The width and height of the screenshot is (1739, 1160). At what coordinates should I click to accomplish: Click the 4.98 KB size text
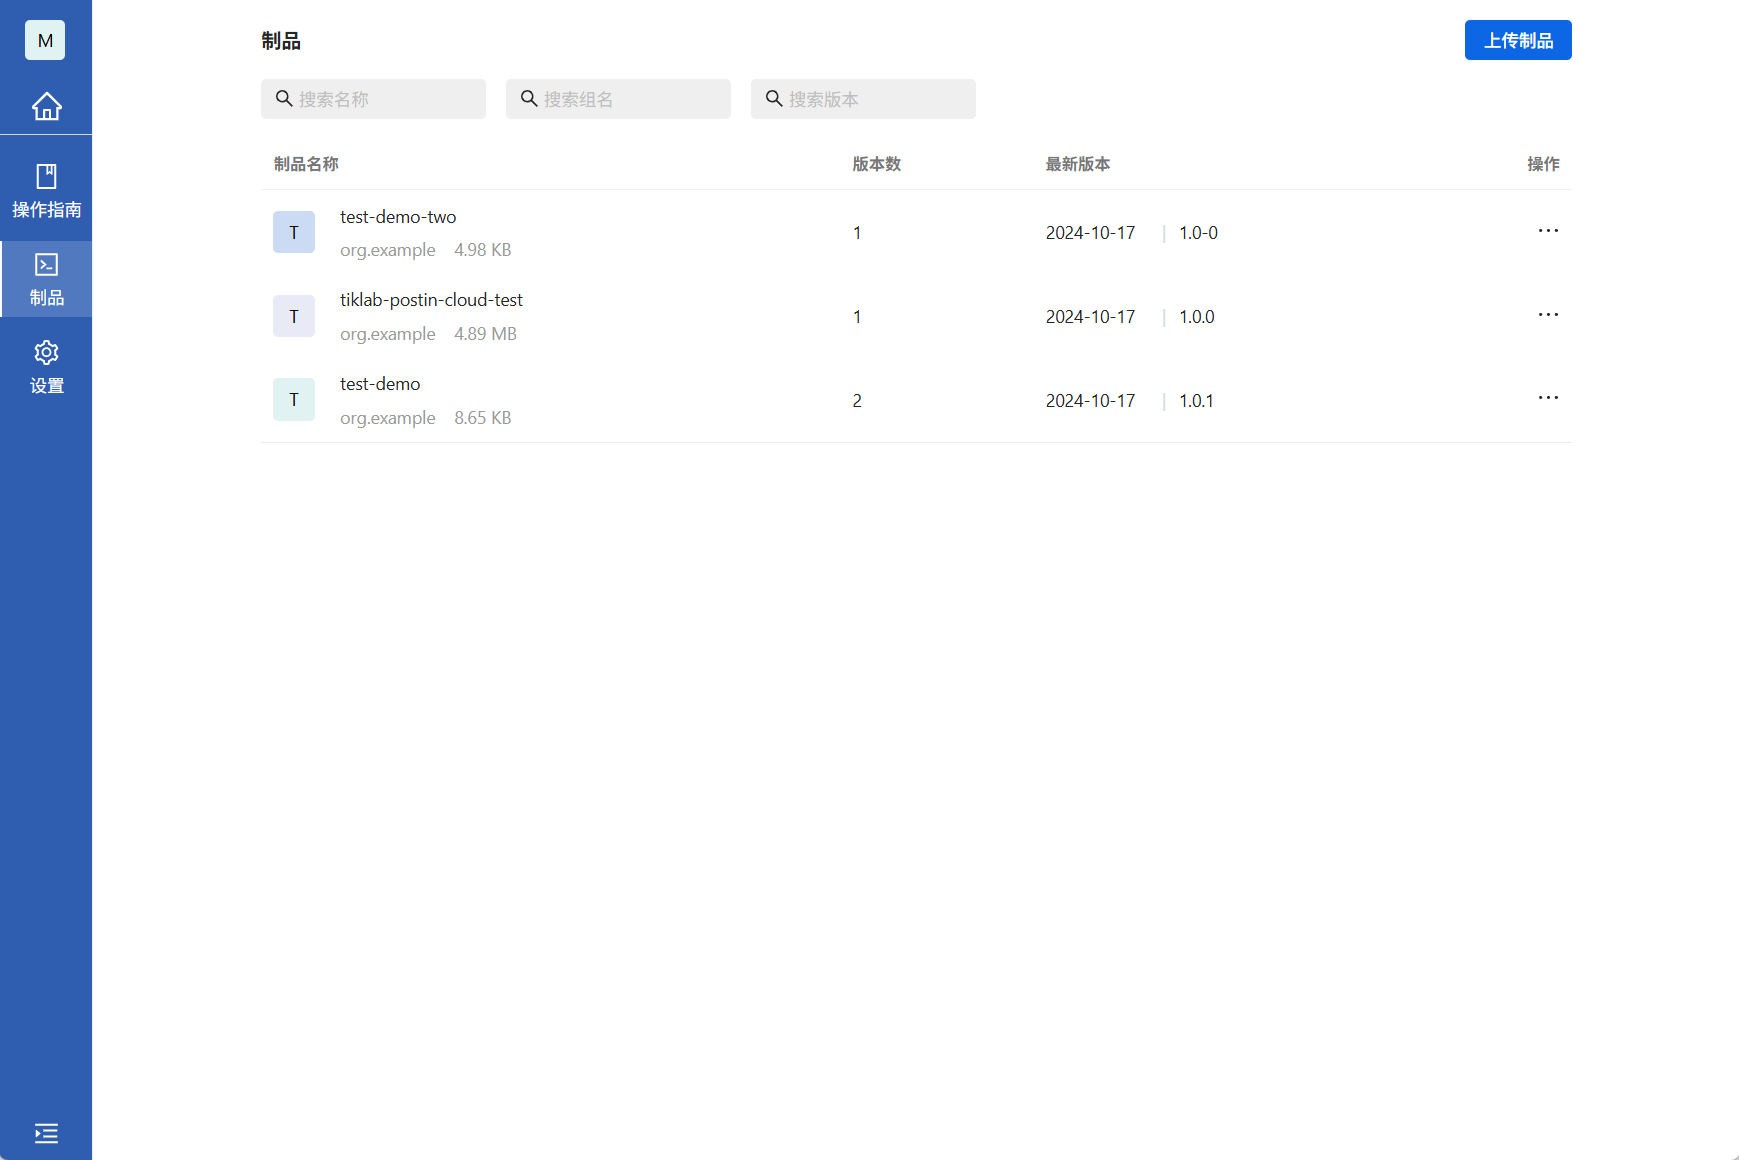pos(483,250)
